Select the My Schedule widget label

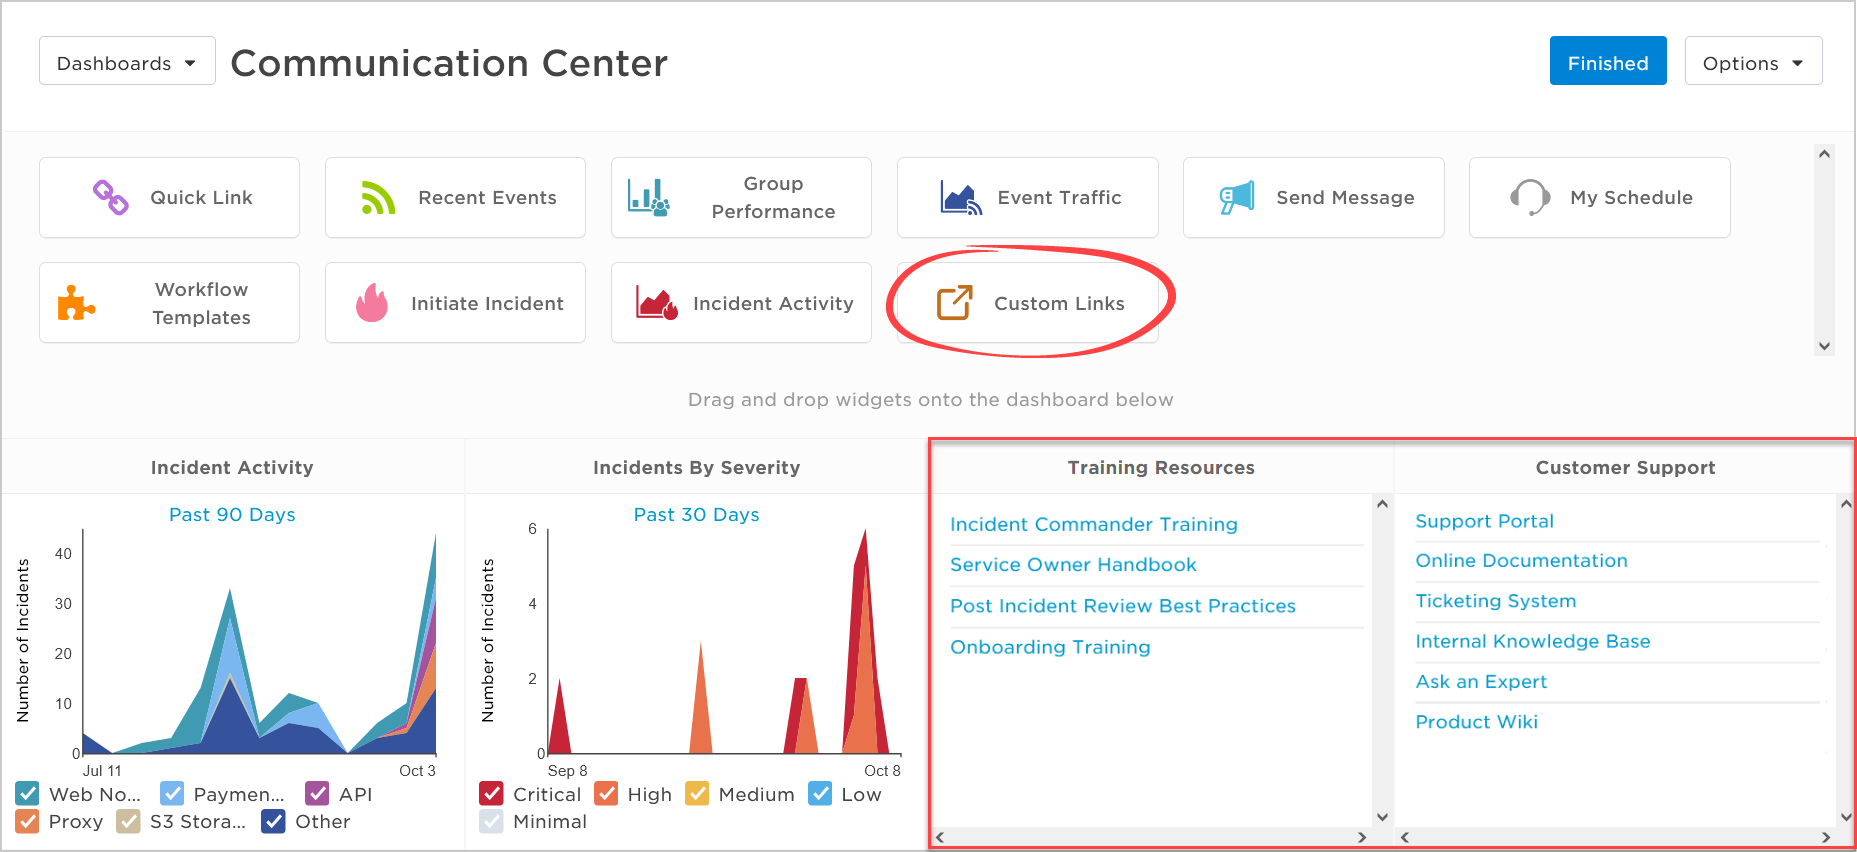1631,198
